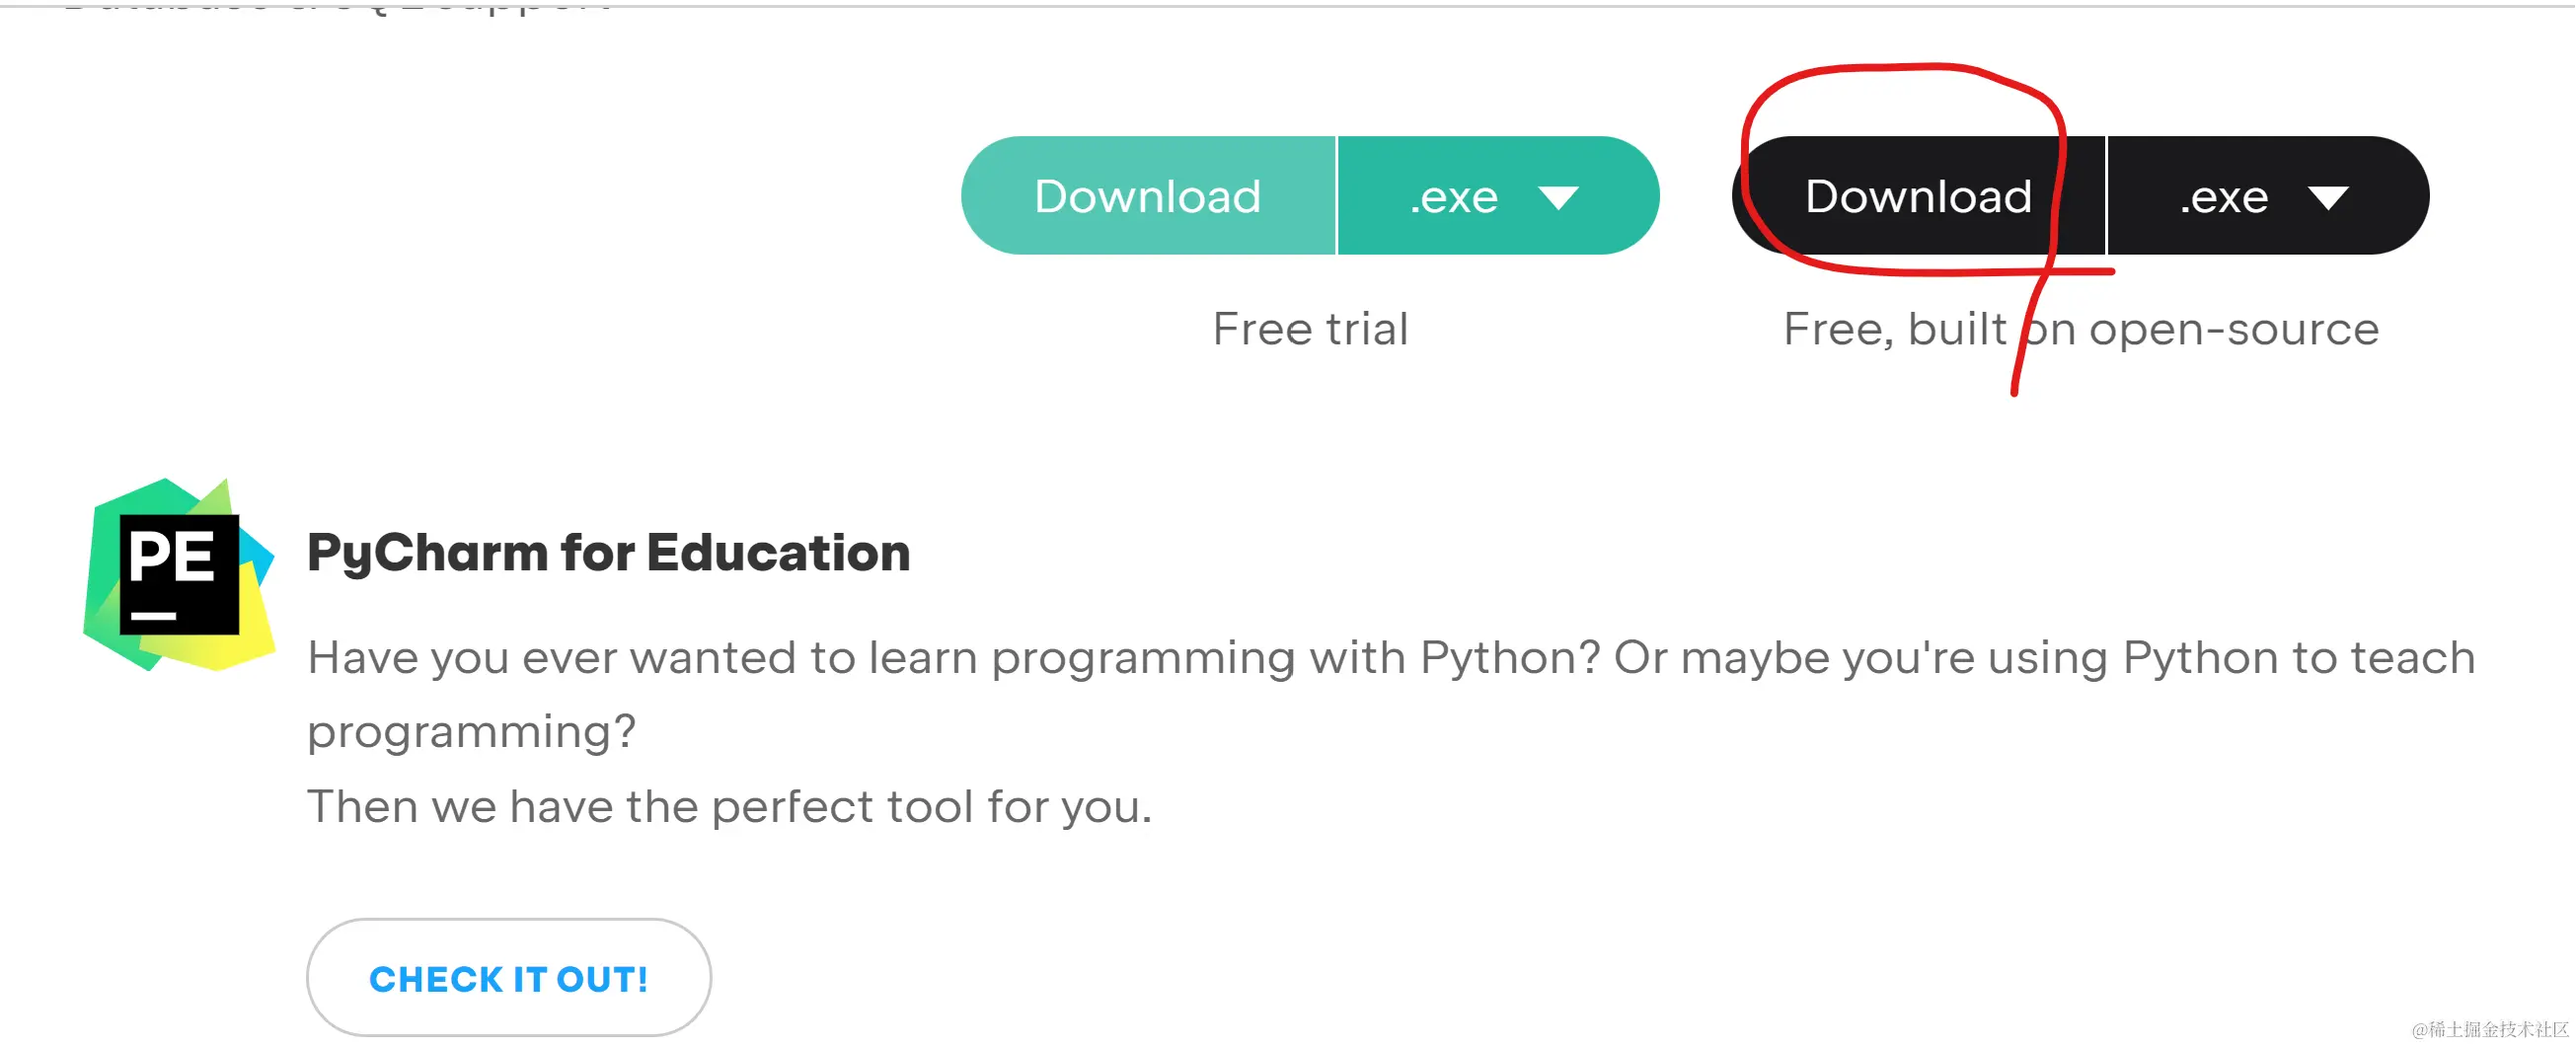This screenshot has width=2576, height=1046.
Task: Click the PyCharm Edu PE logo
Action: [x=178, y=574]
